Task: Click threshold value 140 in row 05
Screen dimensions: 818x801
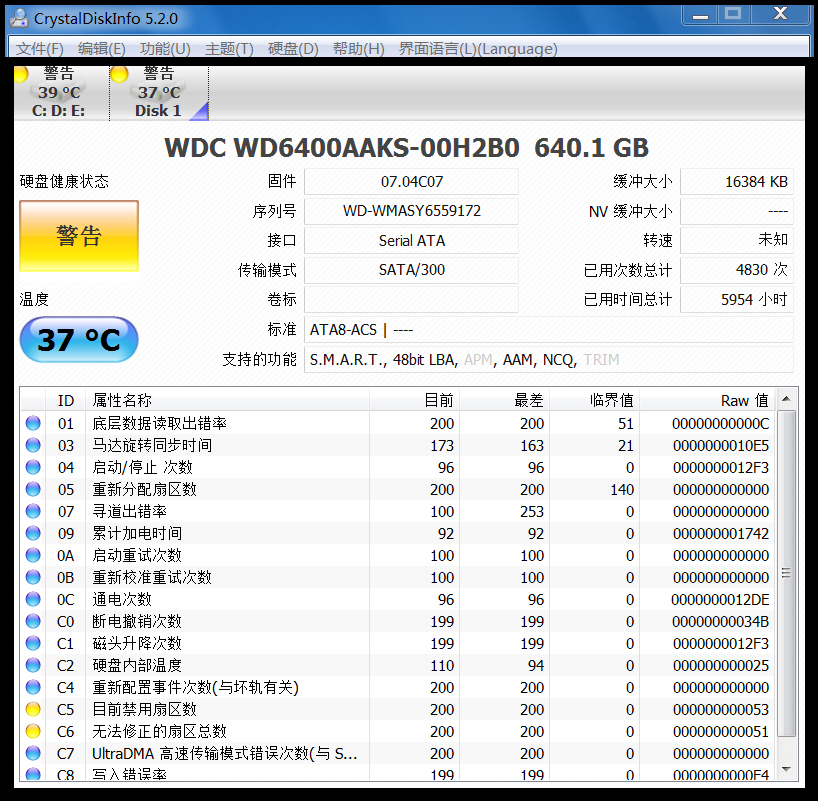Action: click(622, 489)
